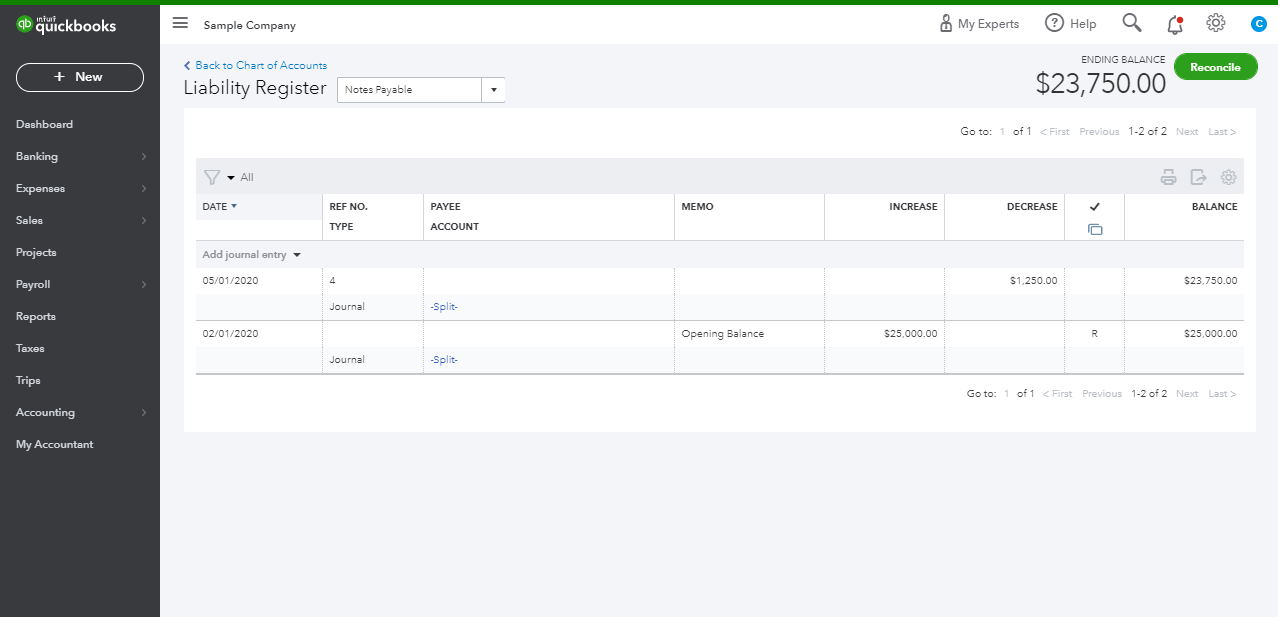Open the search magnifier icon
The width and height of the screenshot is (1278, 617).
1131,23
